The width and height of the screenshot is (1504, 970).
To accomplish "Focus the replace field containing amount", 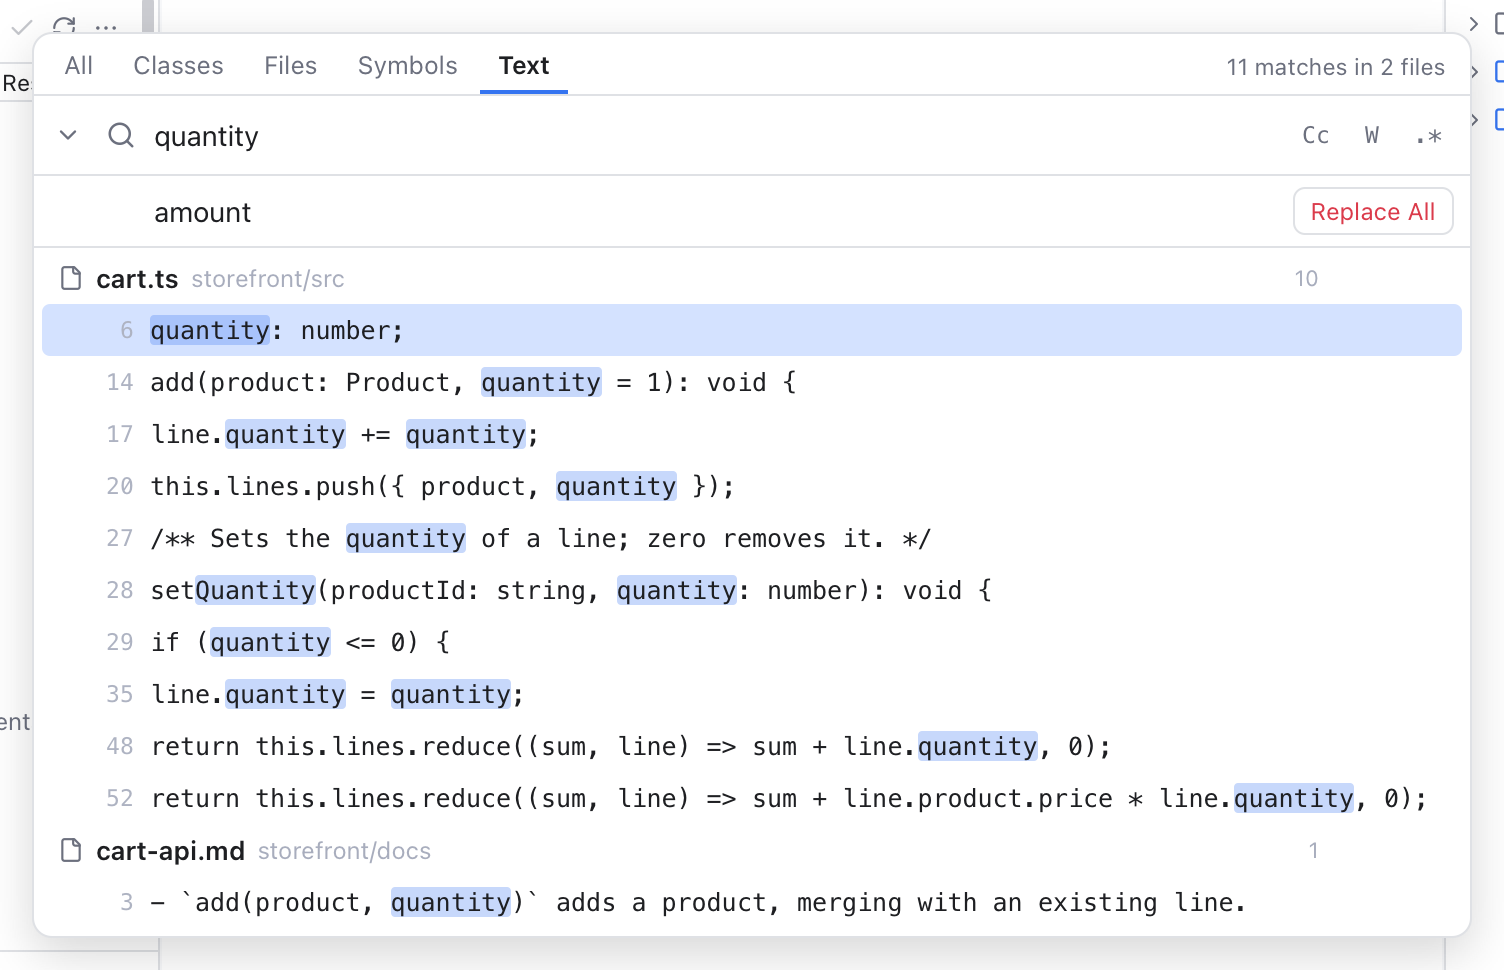I will pos(715,212).
